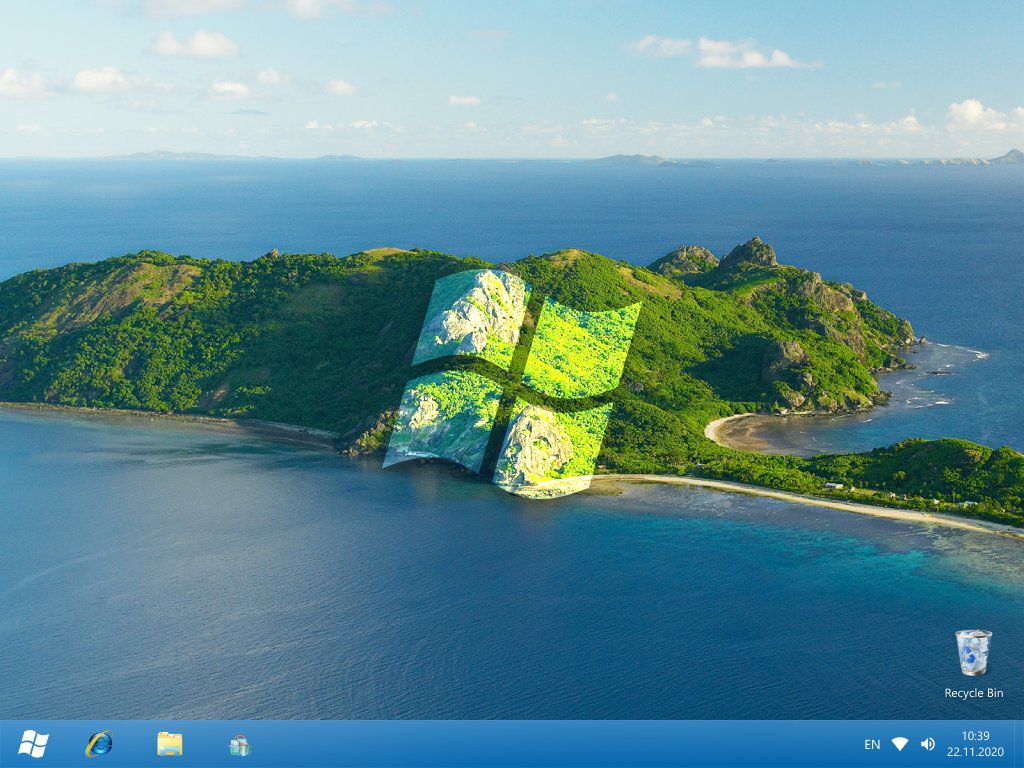
Task: Open the network connection tray icon
Action: coord(900,744)
